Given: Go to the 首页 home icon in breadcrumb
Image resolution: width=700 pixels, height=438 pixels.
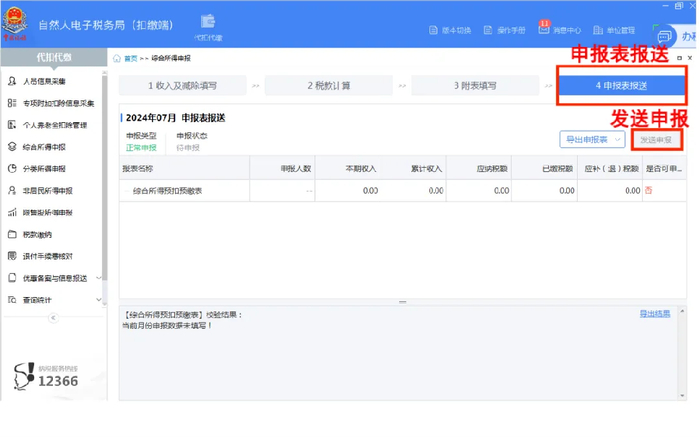Looking at the screenshot, I should (x=119, y=59).
